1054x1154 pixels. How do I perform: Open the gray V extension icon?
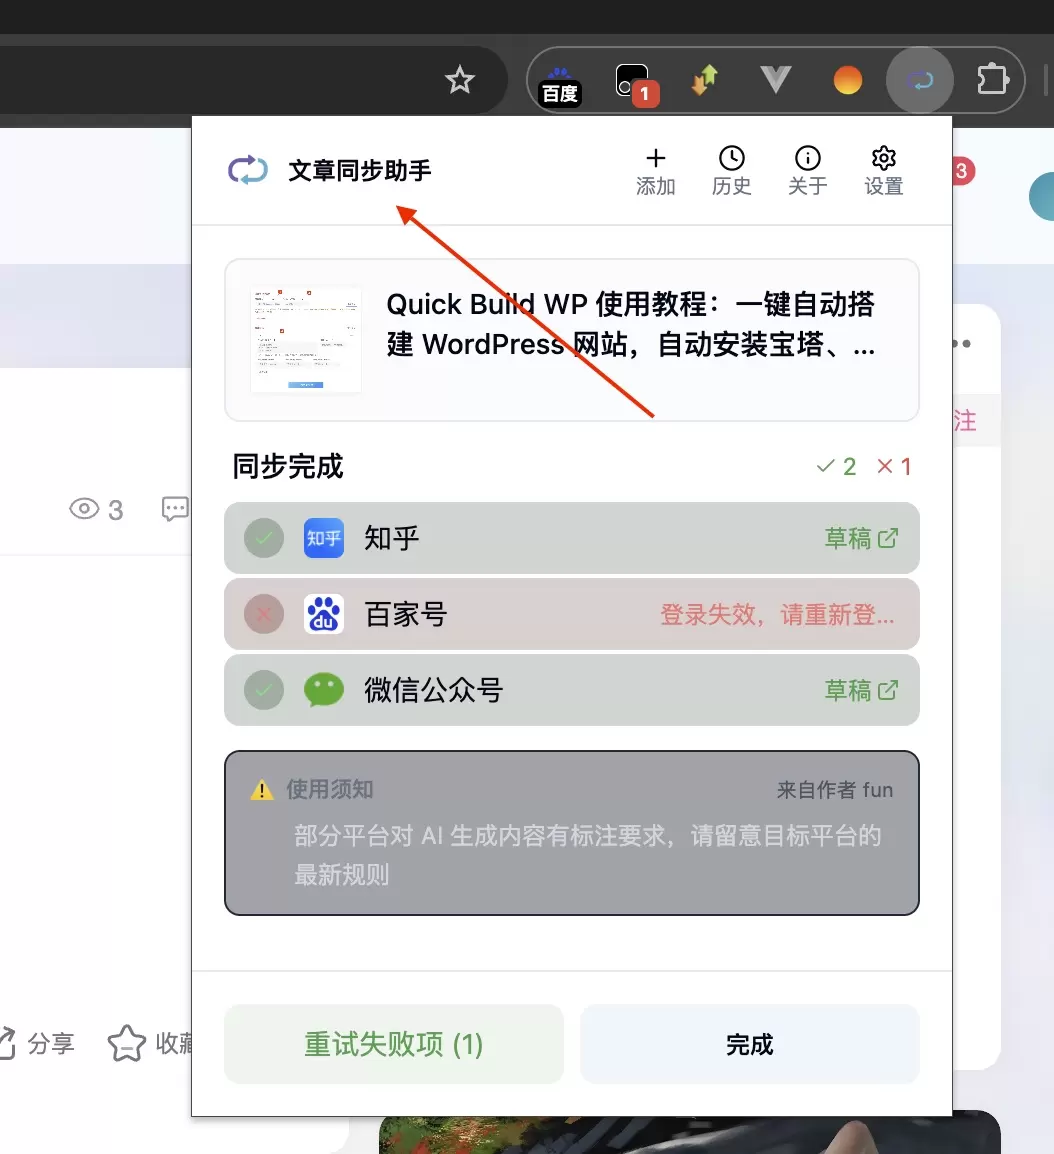(x=776, y=79)
